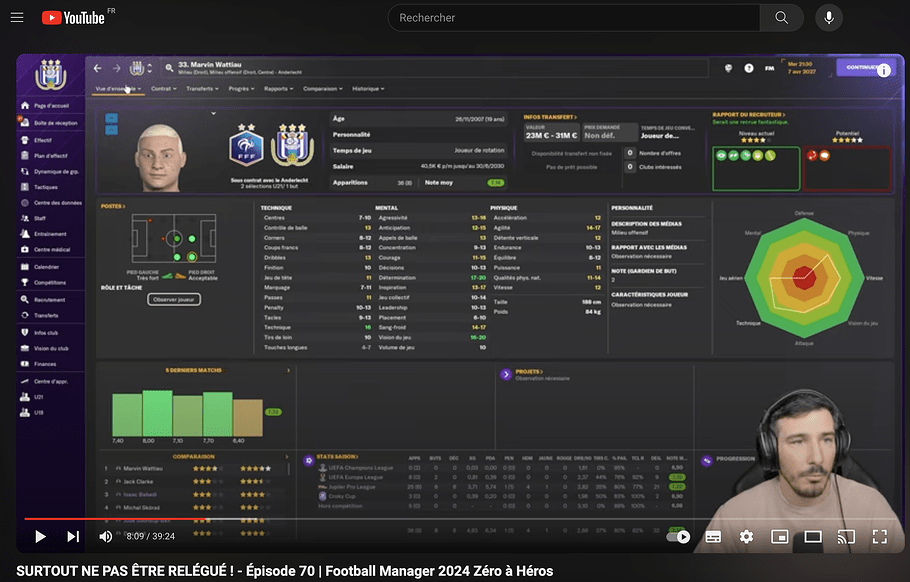Open the club switcher arrows

click(150, 68)
